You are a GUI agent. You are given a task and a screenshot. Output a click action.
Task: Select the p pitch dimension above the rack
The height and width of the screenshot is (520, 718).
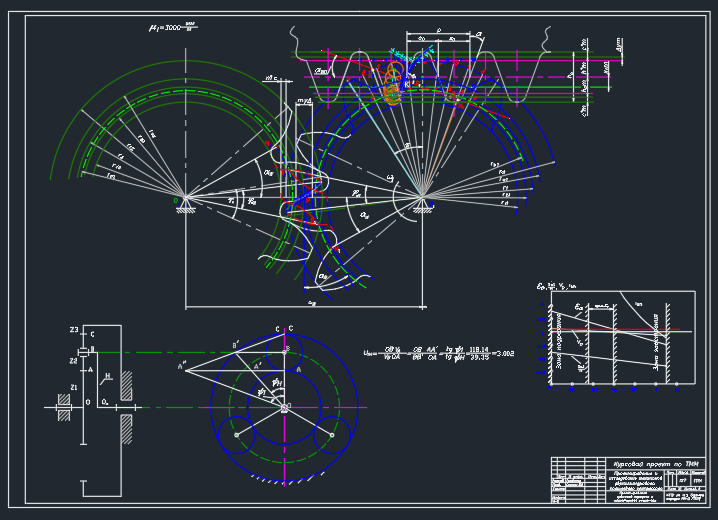pos(439,30)
